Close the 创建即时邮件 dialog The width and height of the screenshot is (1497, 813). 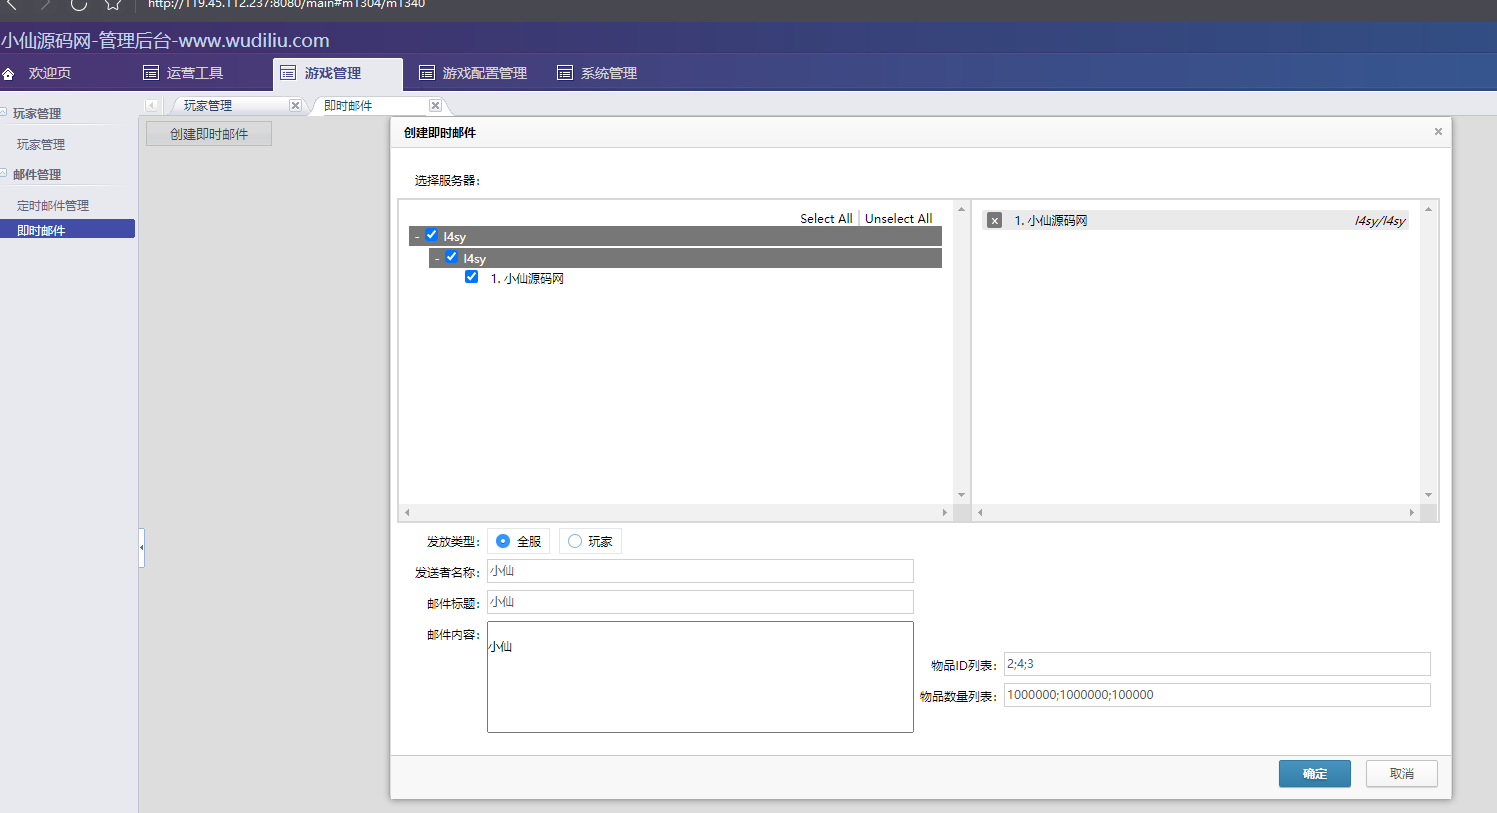pyautogui.click(x=1438, y=131)
